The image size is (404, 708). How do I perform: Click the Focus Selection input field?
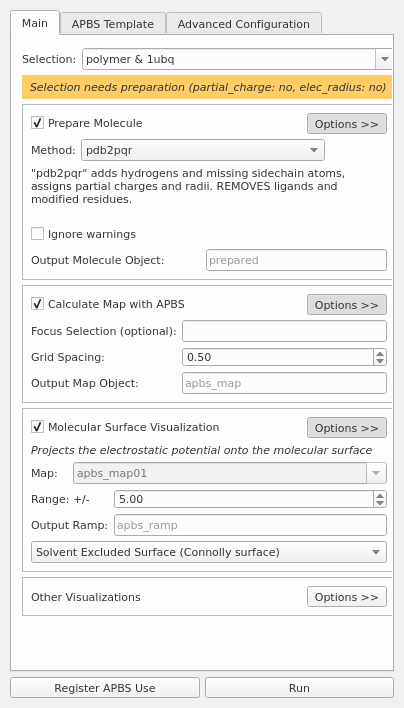click(x=284, y=331)
